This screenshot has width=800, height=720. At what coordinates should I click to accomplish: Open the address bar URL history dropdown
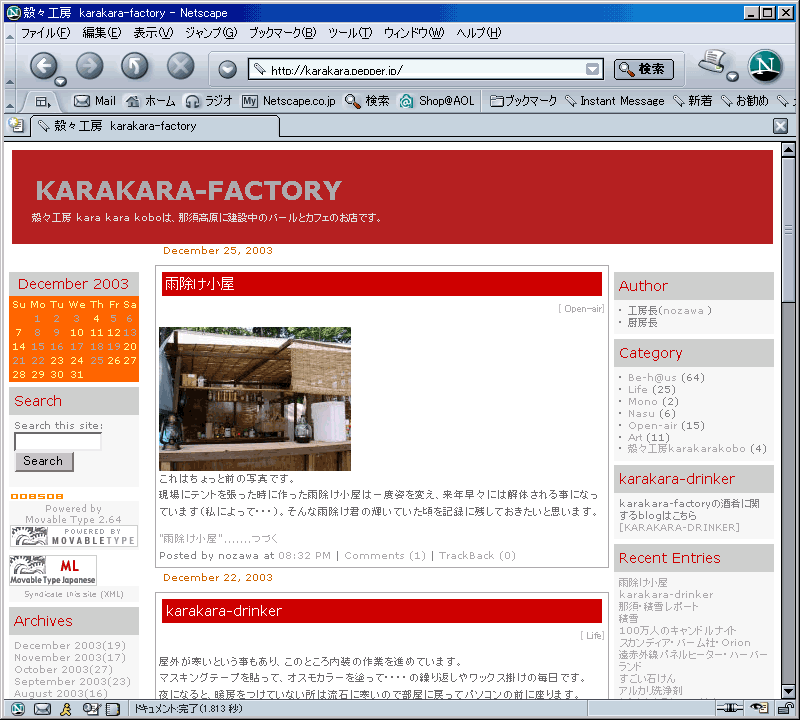592,69
